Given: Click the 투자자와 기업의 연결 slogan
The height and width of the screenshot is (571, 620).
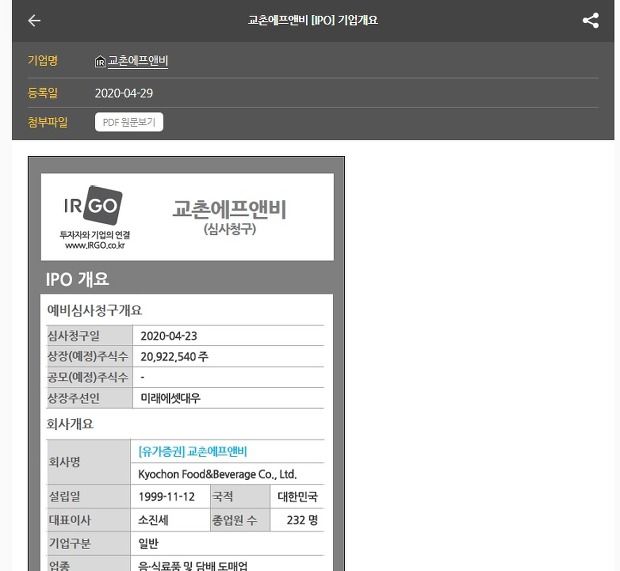Looking at the screenshot, I should [95, 235].
